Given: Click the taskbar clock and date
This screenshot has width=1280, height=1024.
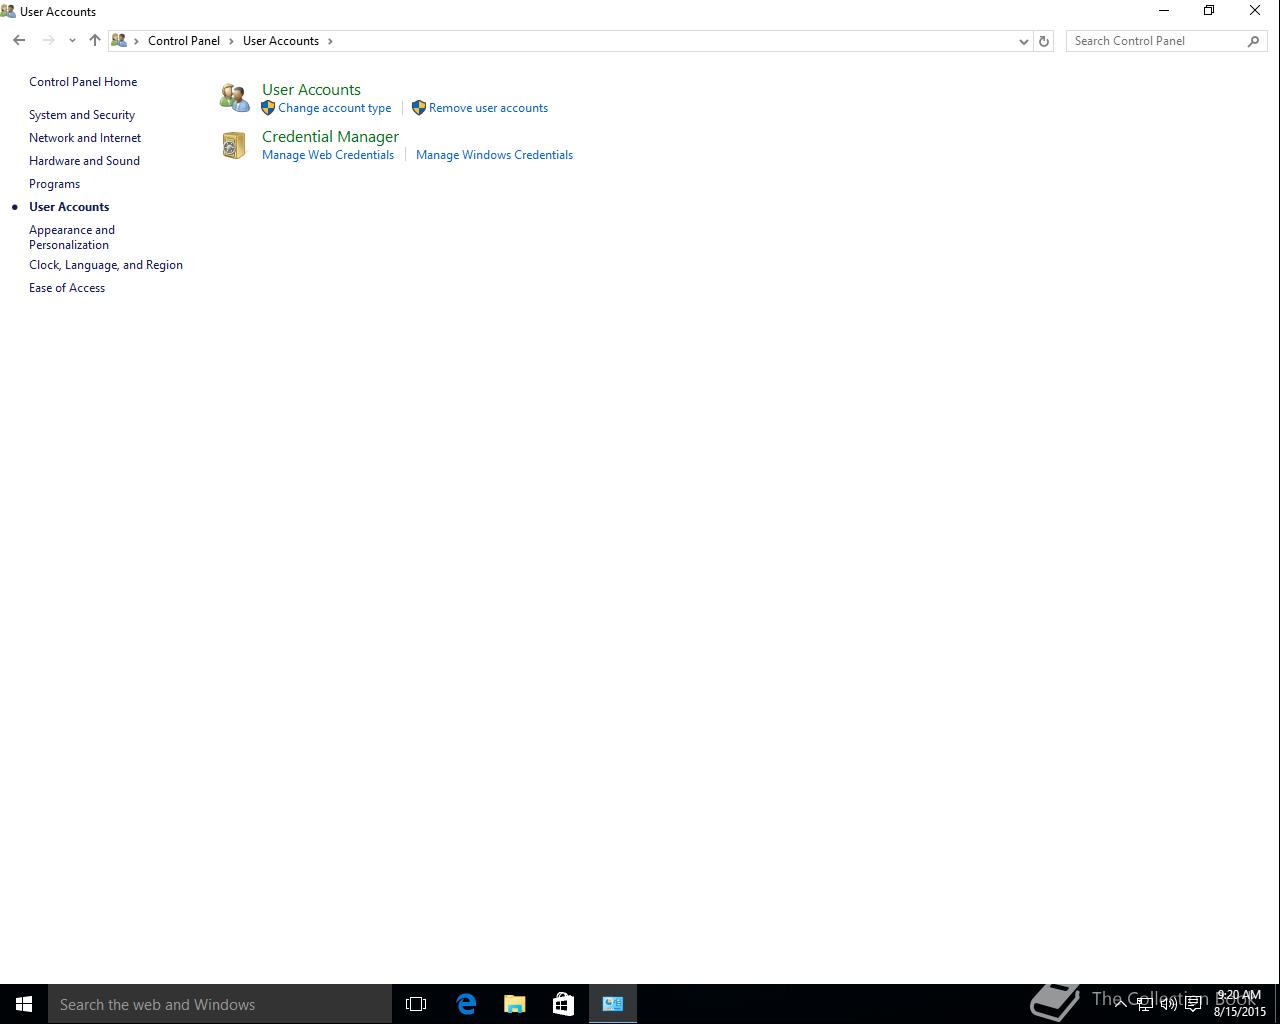Looking at the screenshot, I should [x=1239, y=1004].
